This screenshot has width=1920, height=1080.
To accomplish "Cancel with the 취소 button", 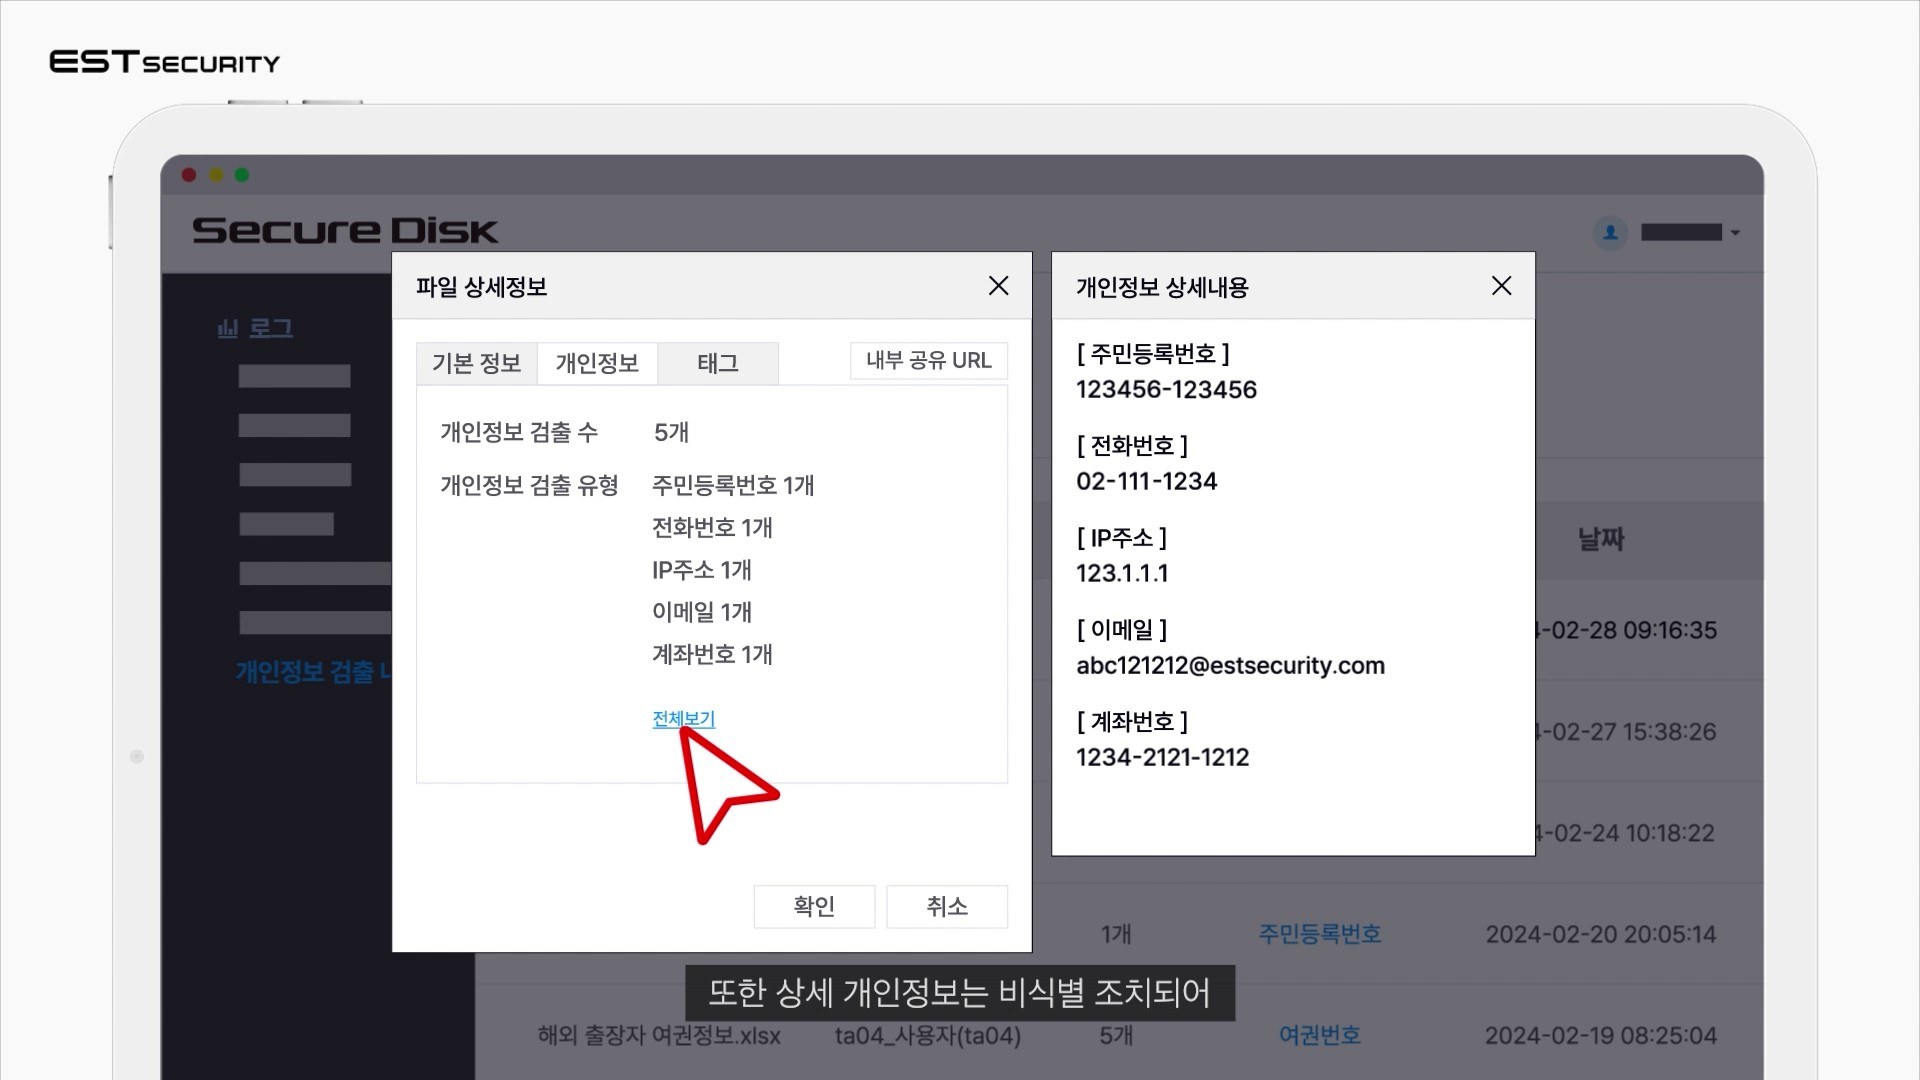I will pos(947,906).
